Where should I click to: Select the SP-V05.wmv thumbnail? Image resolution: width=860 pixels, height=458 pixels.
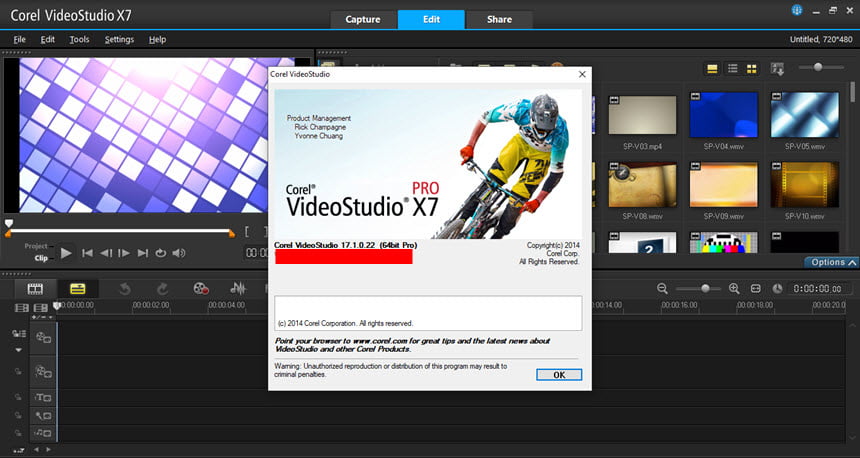805,115
